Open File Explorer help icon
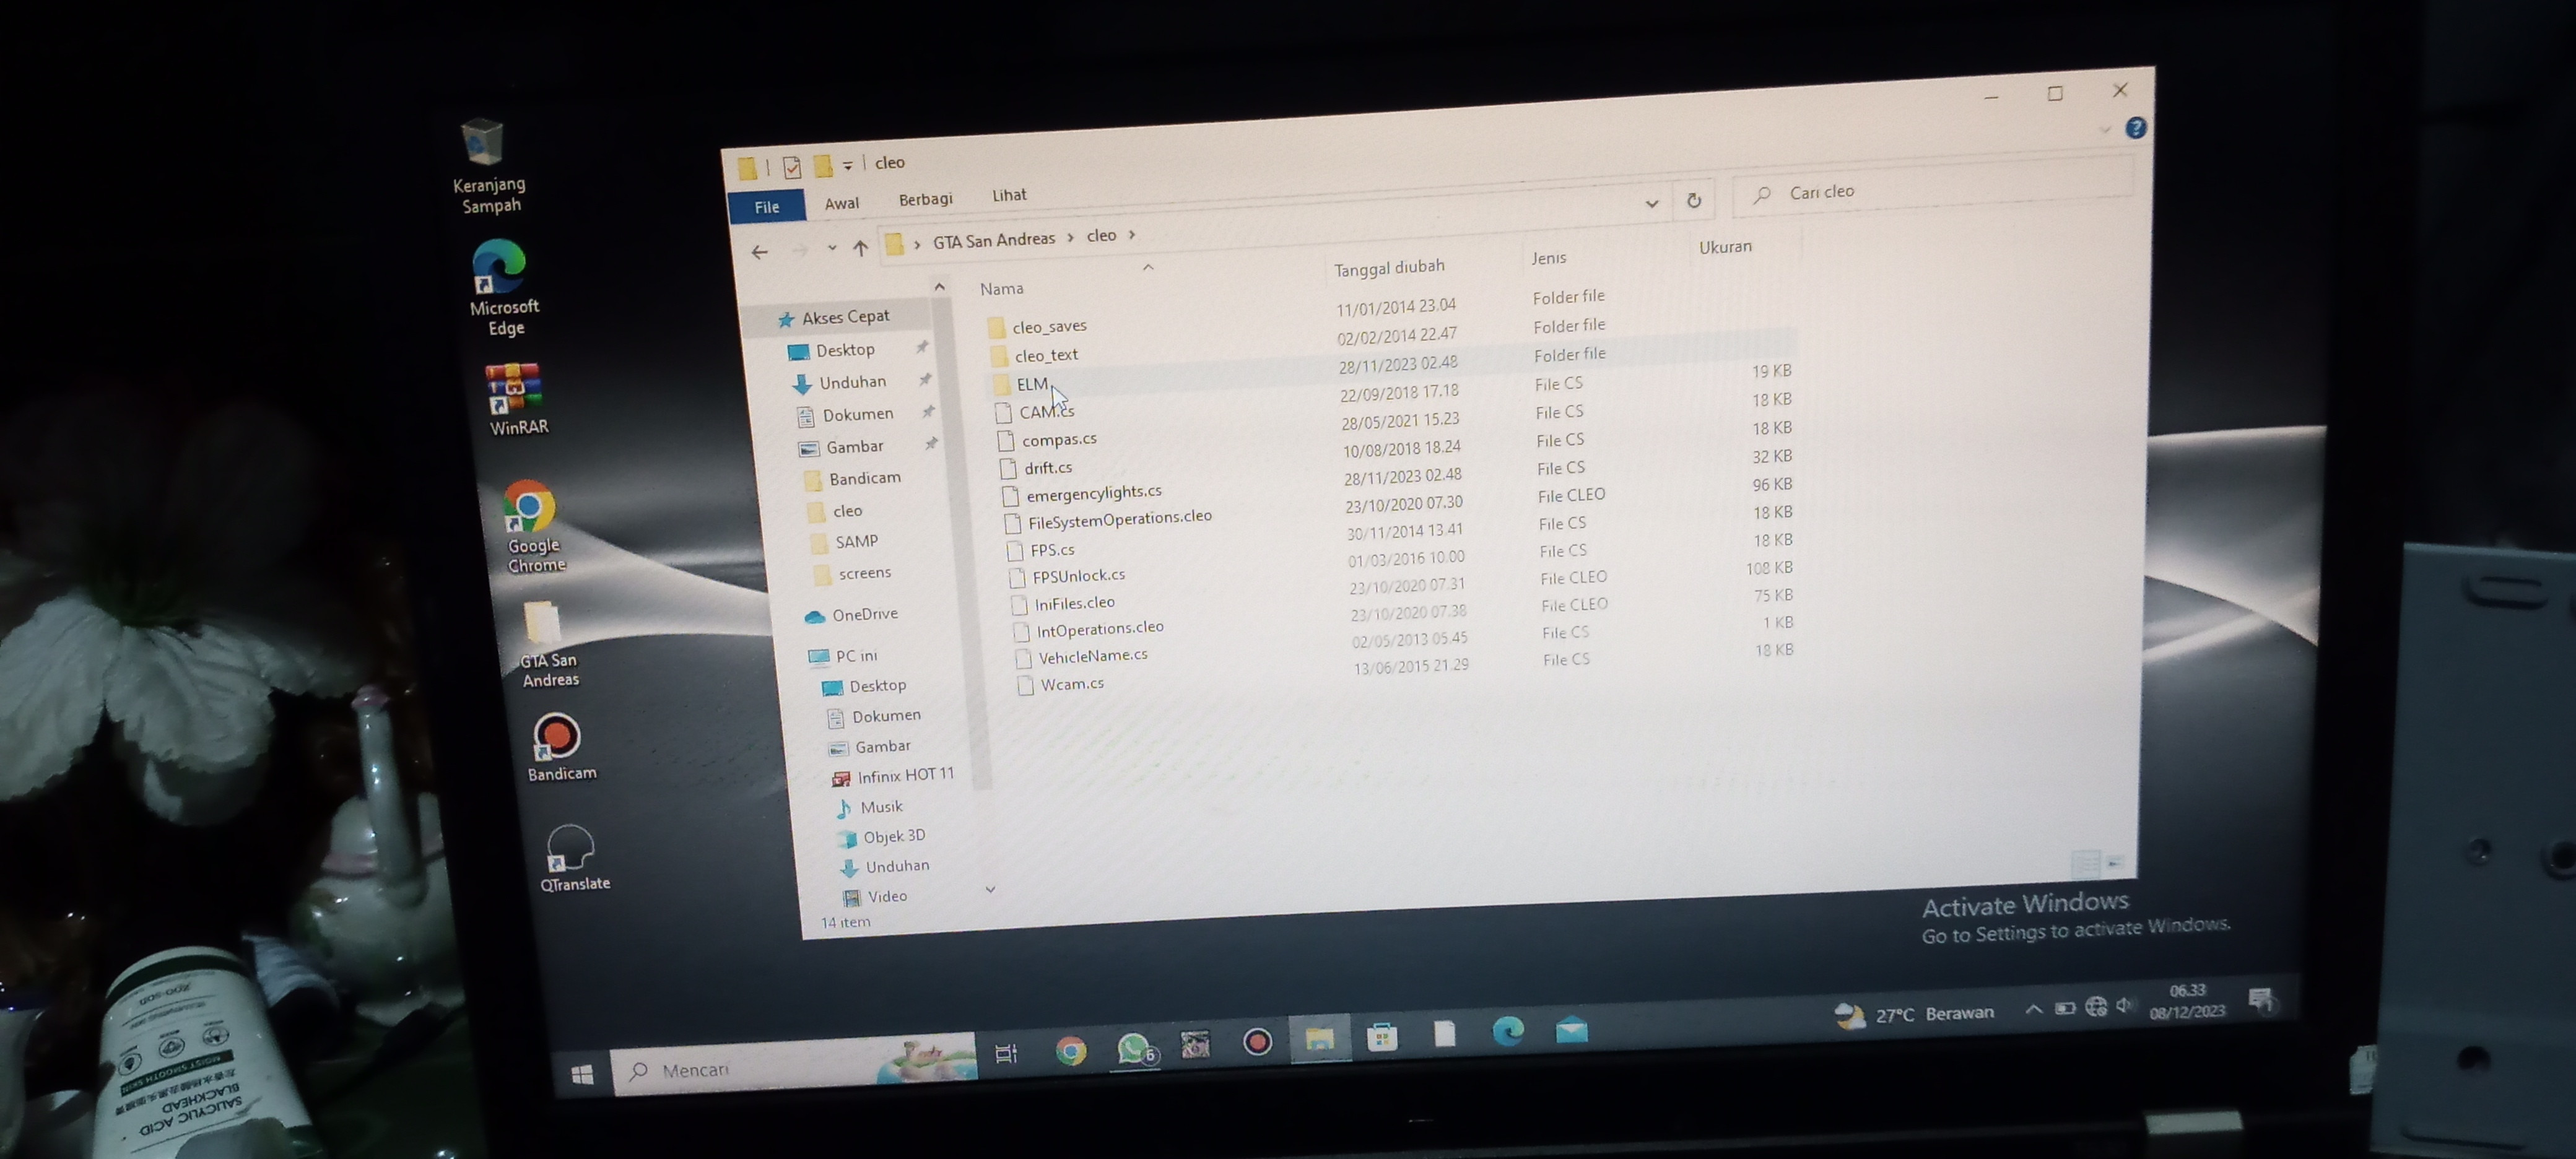This screenshot has width=2576, height=1159. tap(2135, 128)
